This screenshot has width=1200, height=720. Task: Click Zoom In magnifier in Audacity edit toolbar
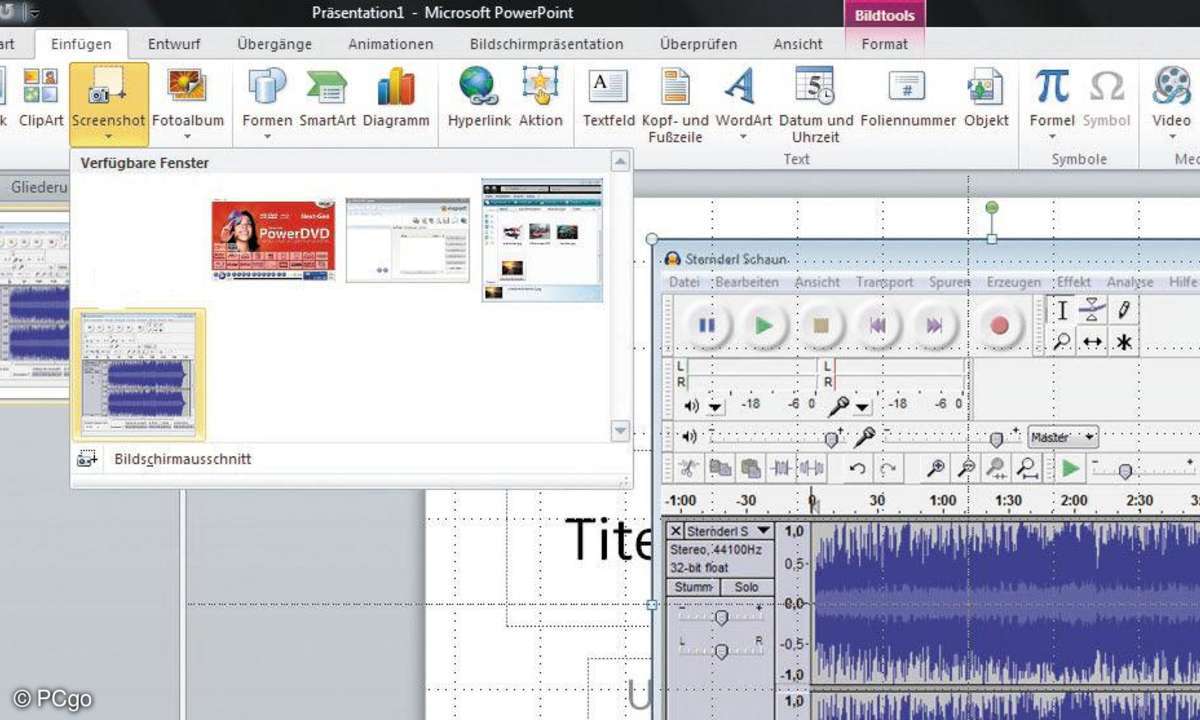(x=937, y=468)
